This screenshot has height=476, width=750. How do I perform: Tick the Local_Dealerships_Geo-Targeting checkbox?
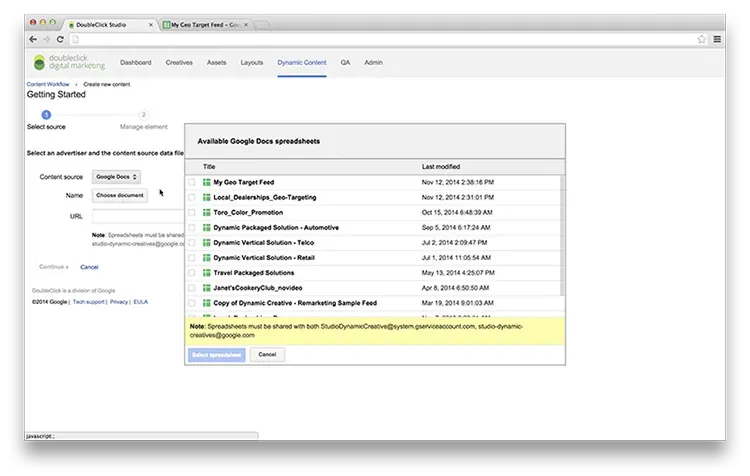(x=193, y=198)
